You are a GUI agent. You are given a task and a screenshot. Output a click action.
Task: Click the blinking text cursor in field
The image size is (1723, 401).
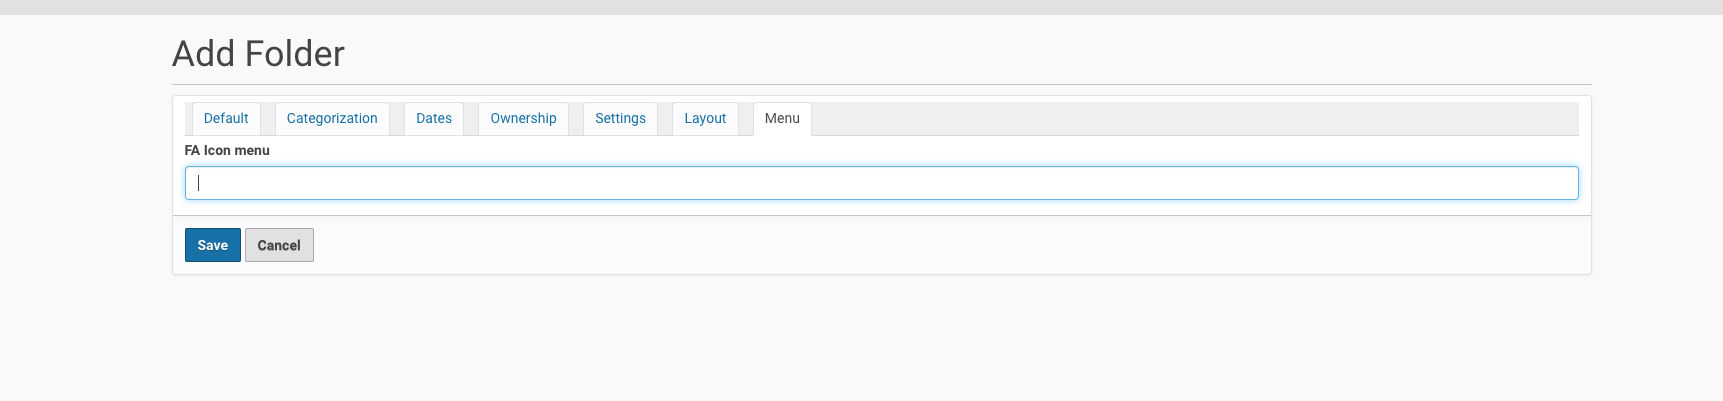pyautogui.click(x=198, y=183)
